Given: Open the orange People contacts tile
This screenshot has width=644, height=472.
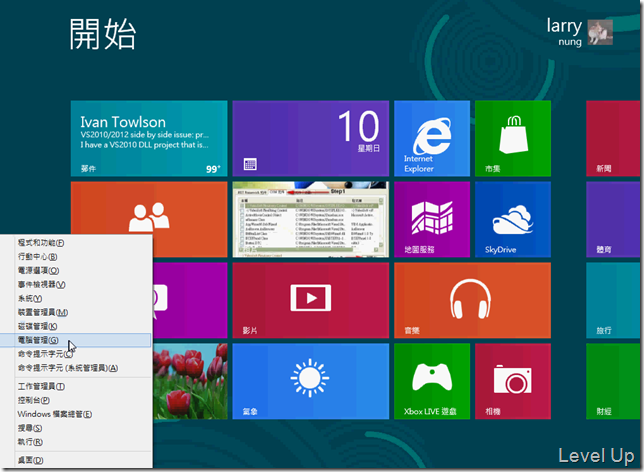Looking at the screenshot, I should coord(149,208).
